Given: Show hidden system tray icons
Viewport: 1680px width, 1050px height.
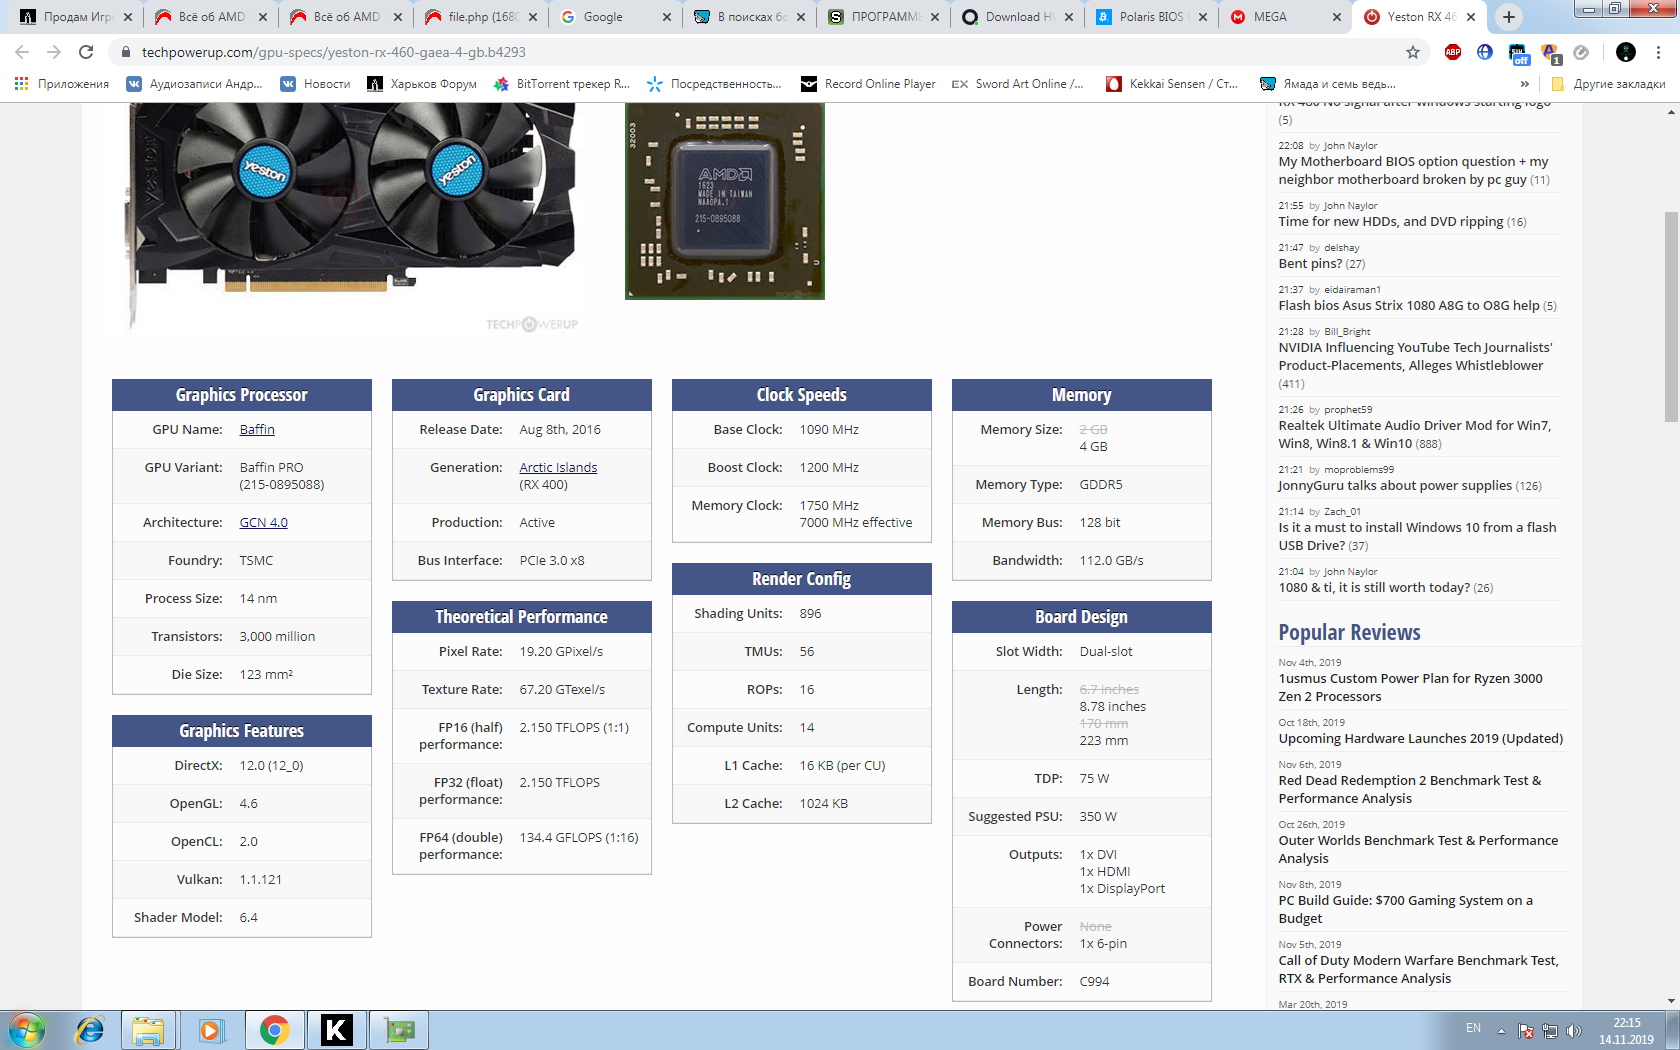Looking at the screenshot, I should (x=1501, y=1031).
